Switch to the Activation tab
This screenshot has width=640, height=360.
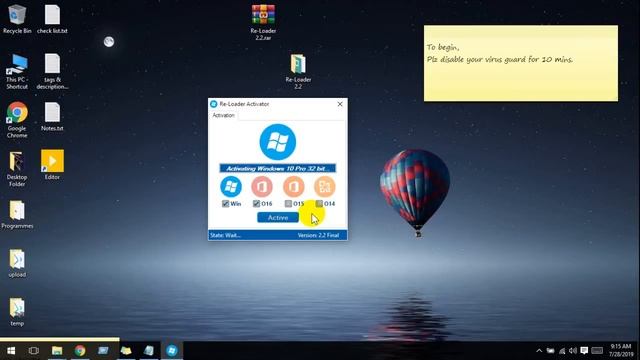(x=223, y=116)
